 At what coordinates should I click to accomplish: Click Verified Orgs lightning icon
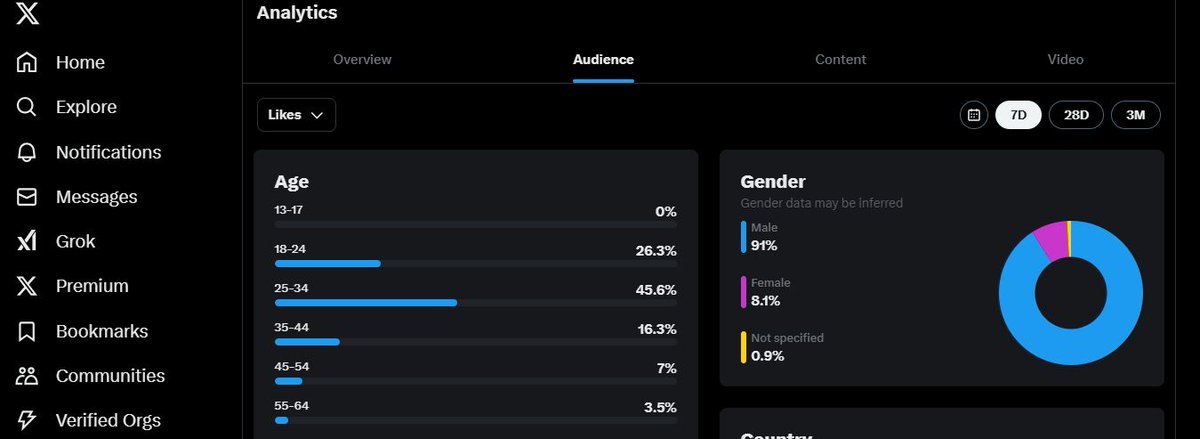27,420
